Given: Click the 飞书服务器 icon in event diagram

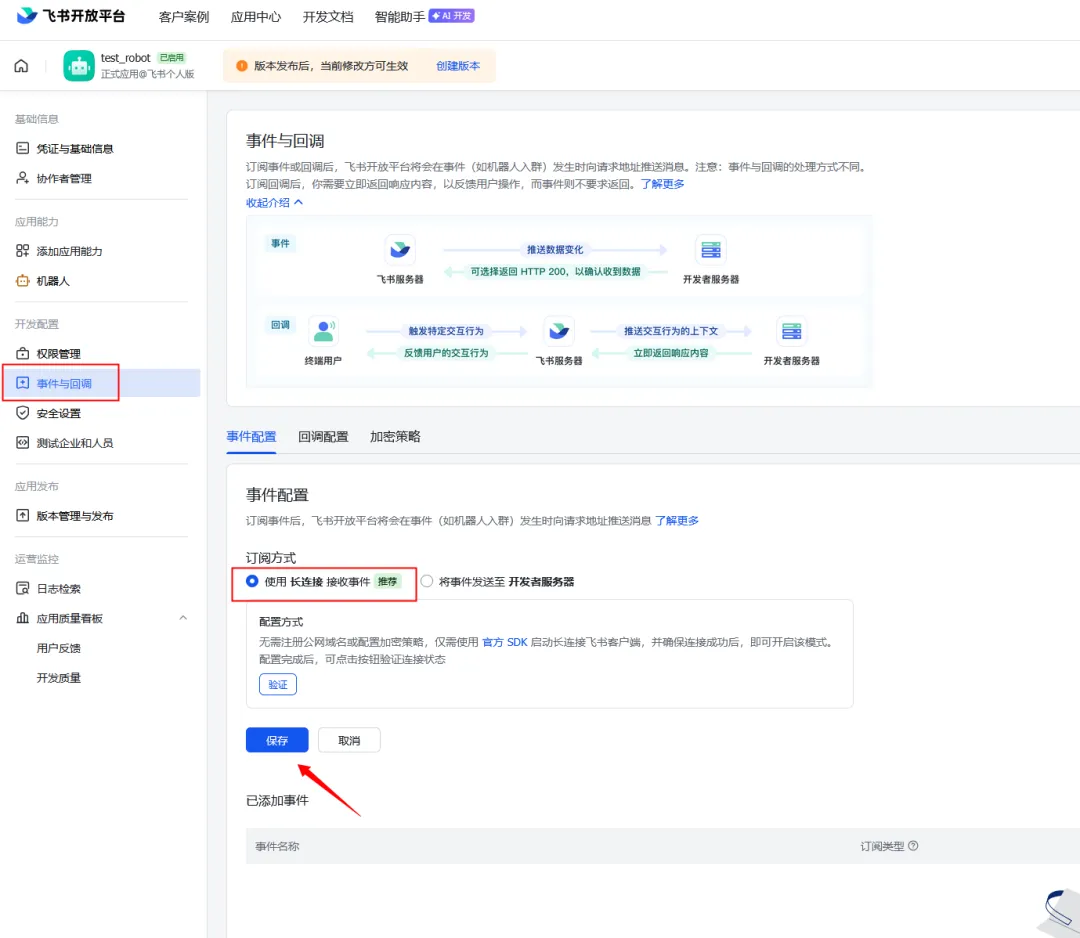Looking at the screenshot, I should tap(400, 249).
